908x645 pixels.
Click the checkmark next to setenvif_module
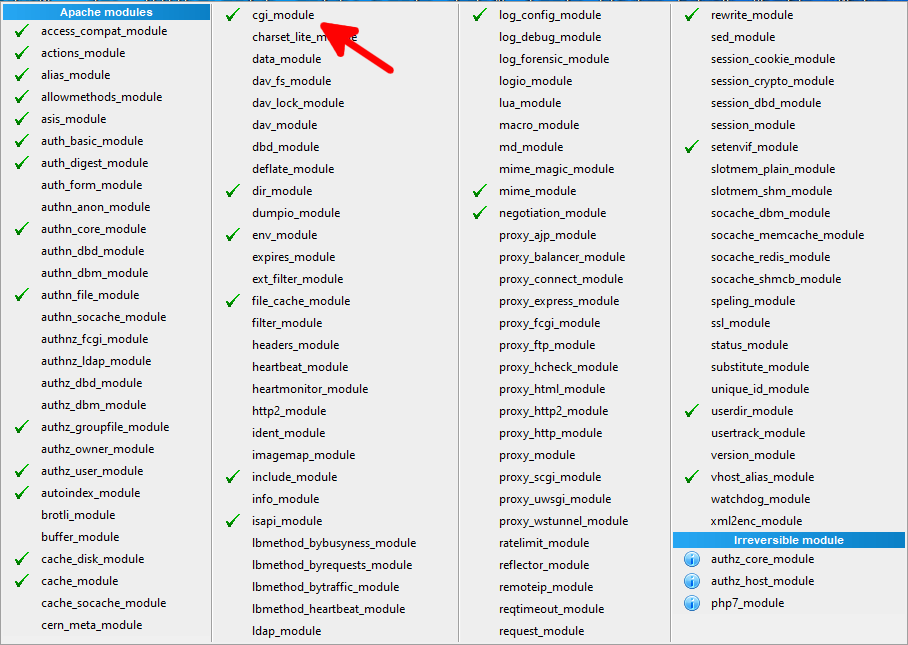point(691,147)
